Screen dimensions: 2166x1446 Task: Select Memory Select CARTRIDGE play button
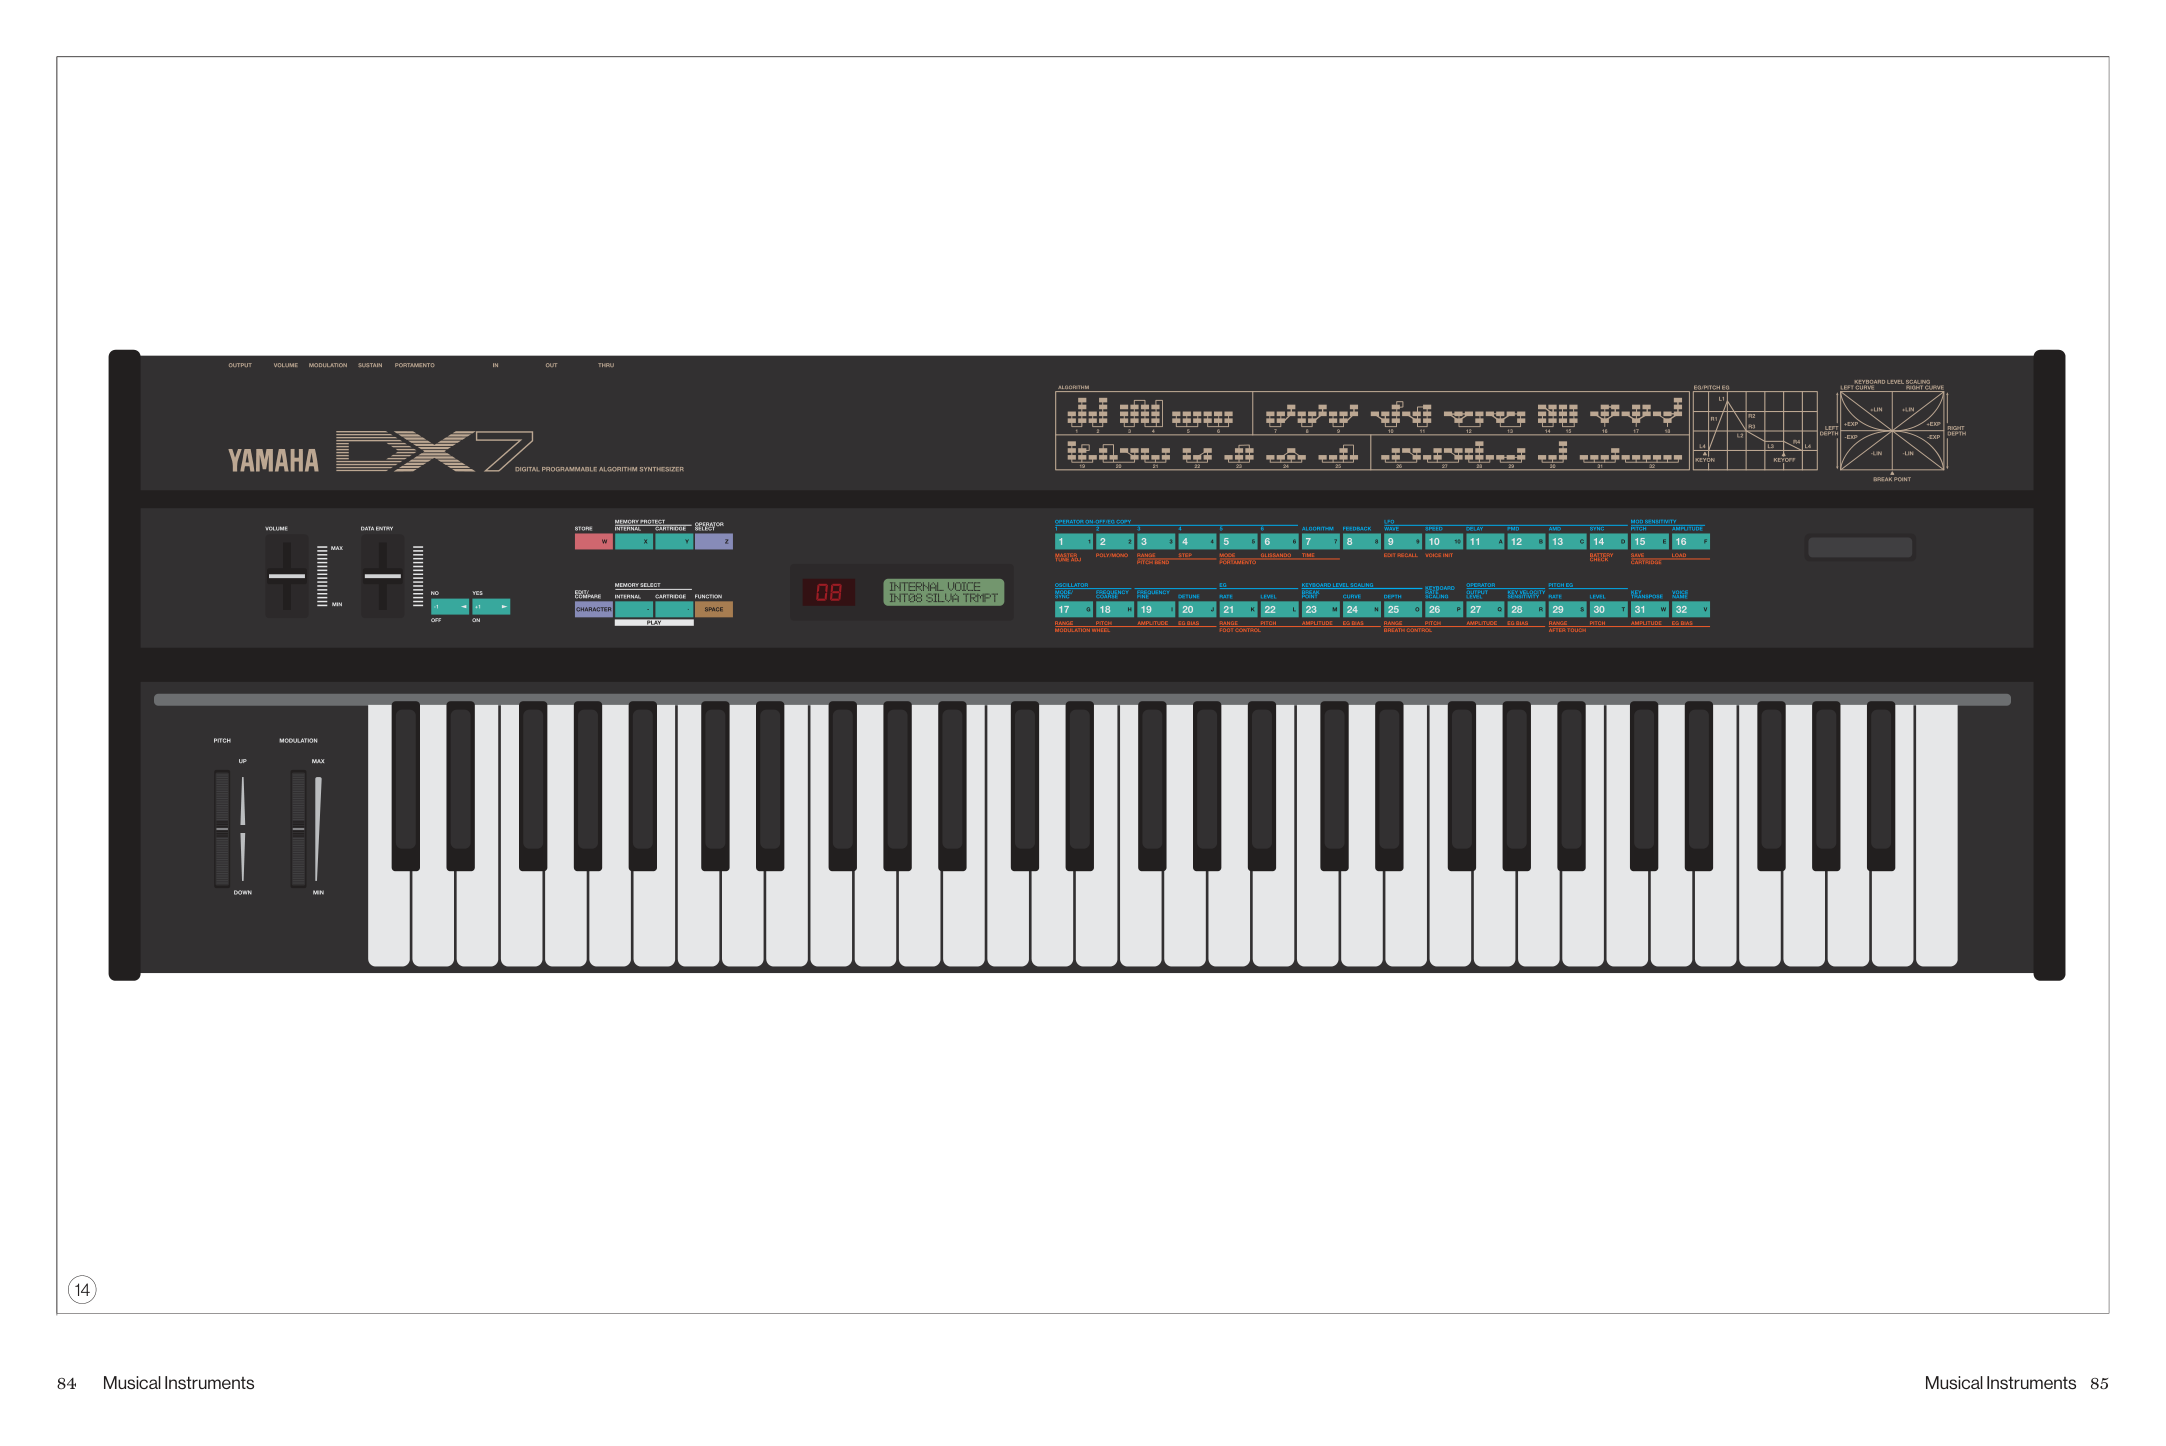(x=674, y=609)
